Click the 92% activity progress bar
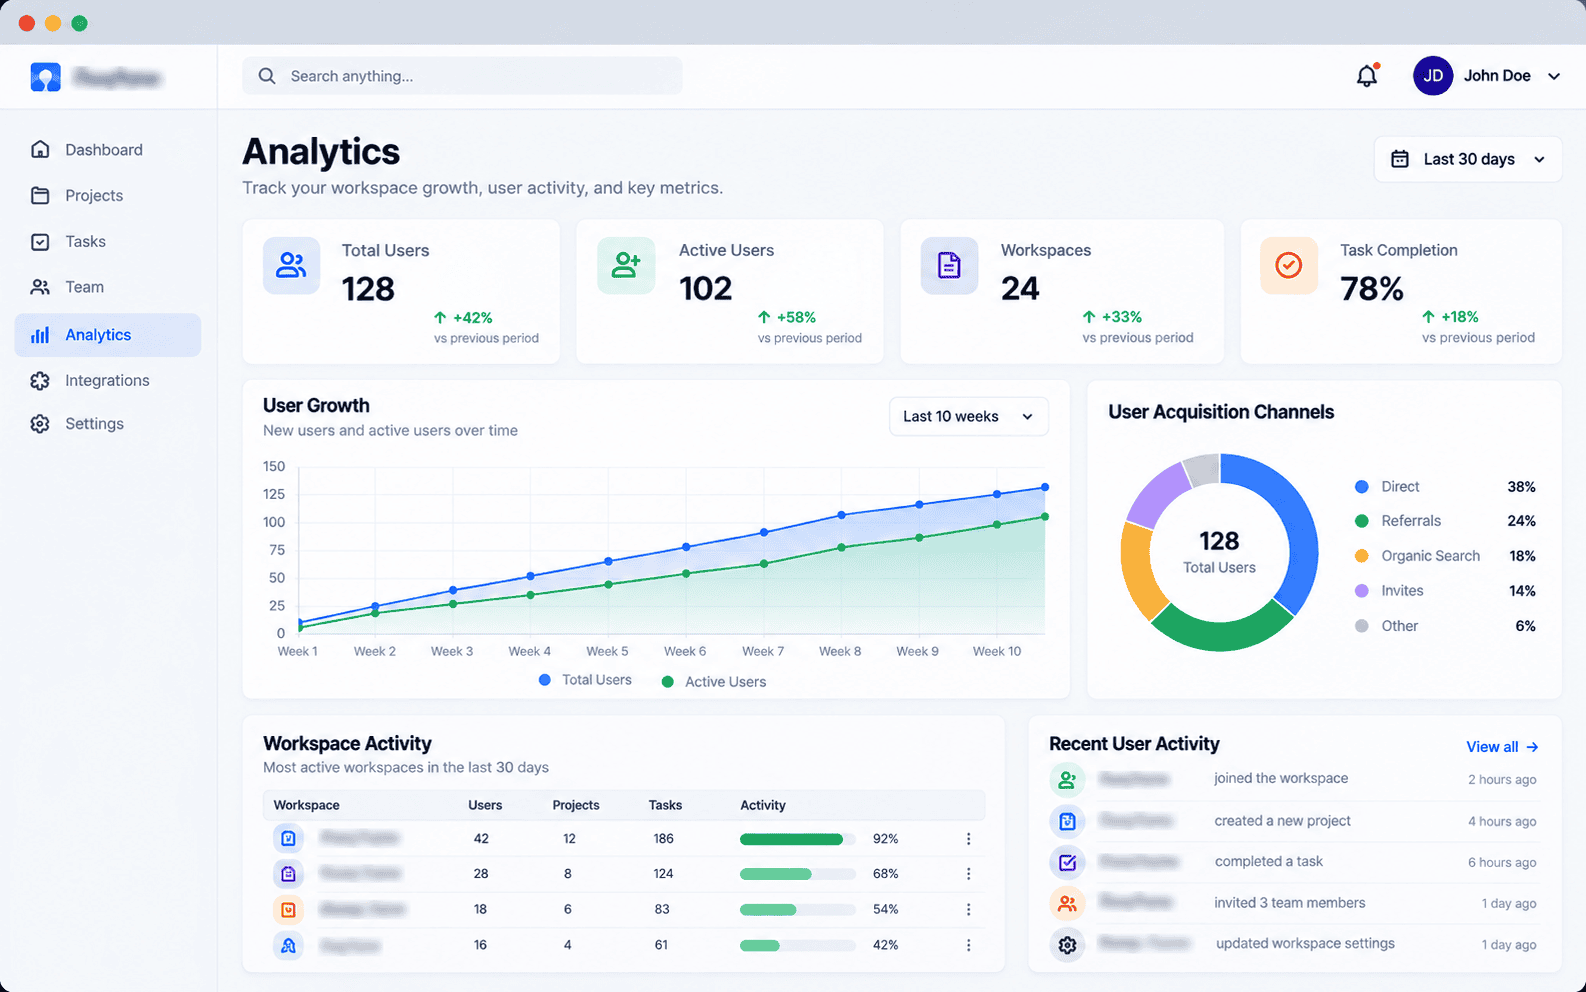This screenshot has height=992, width=1586. [797, 839]
